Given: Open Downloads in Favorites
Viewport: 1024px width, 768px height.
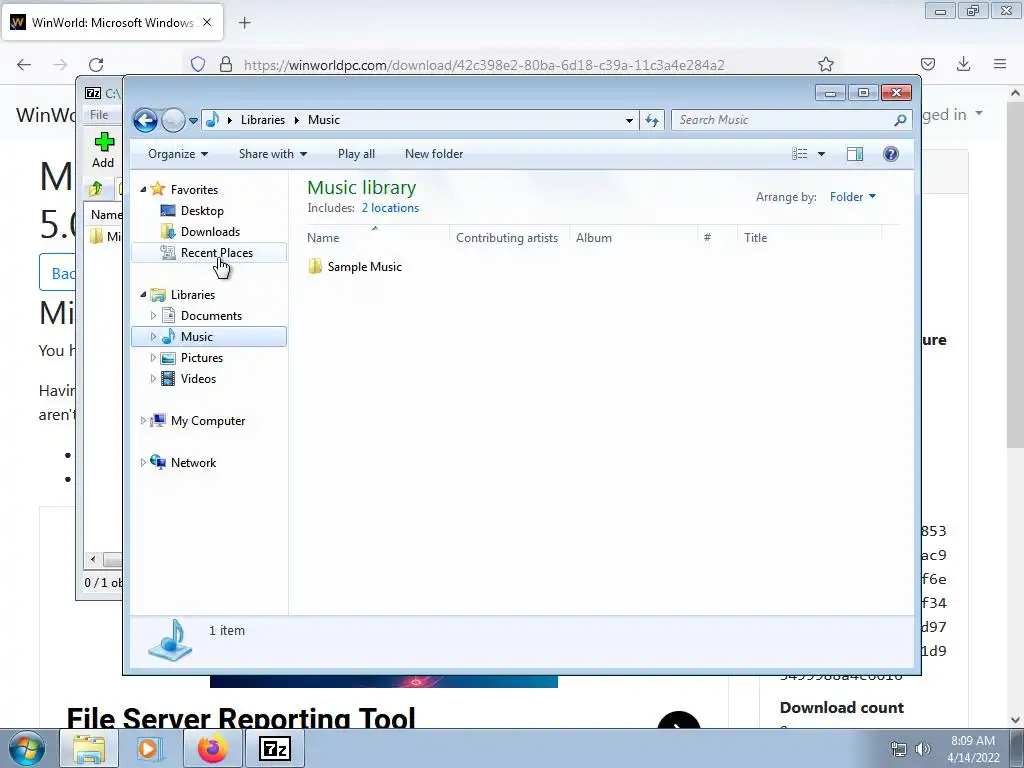Looking at the screenshot, I should pos(210,232).
